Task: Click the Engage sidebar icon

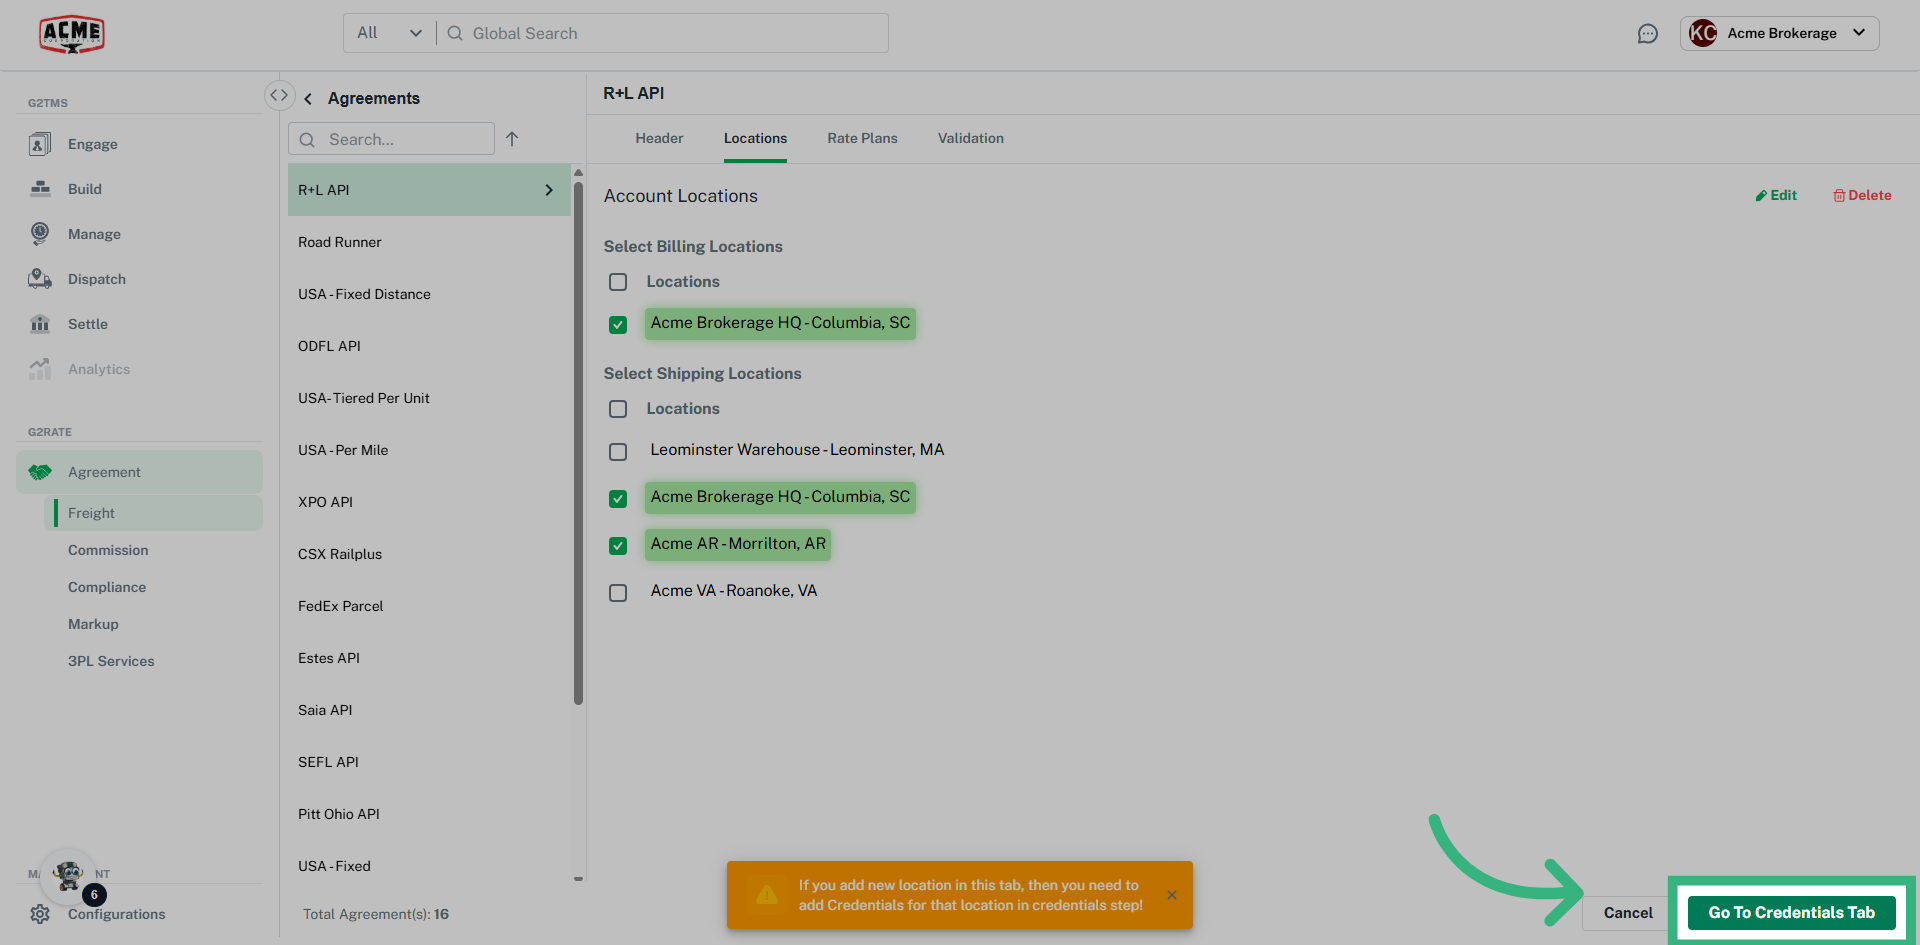Action: pos(40,144)
